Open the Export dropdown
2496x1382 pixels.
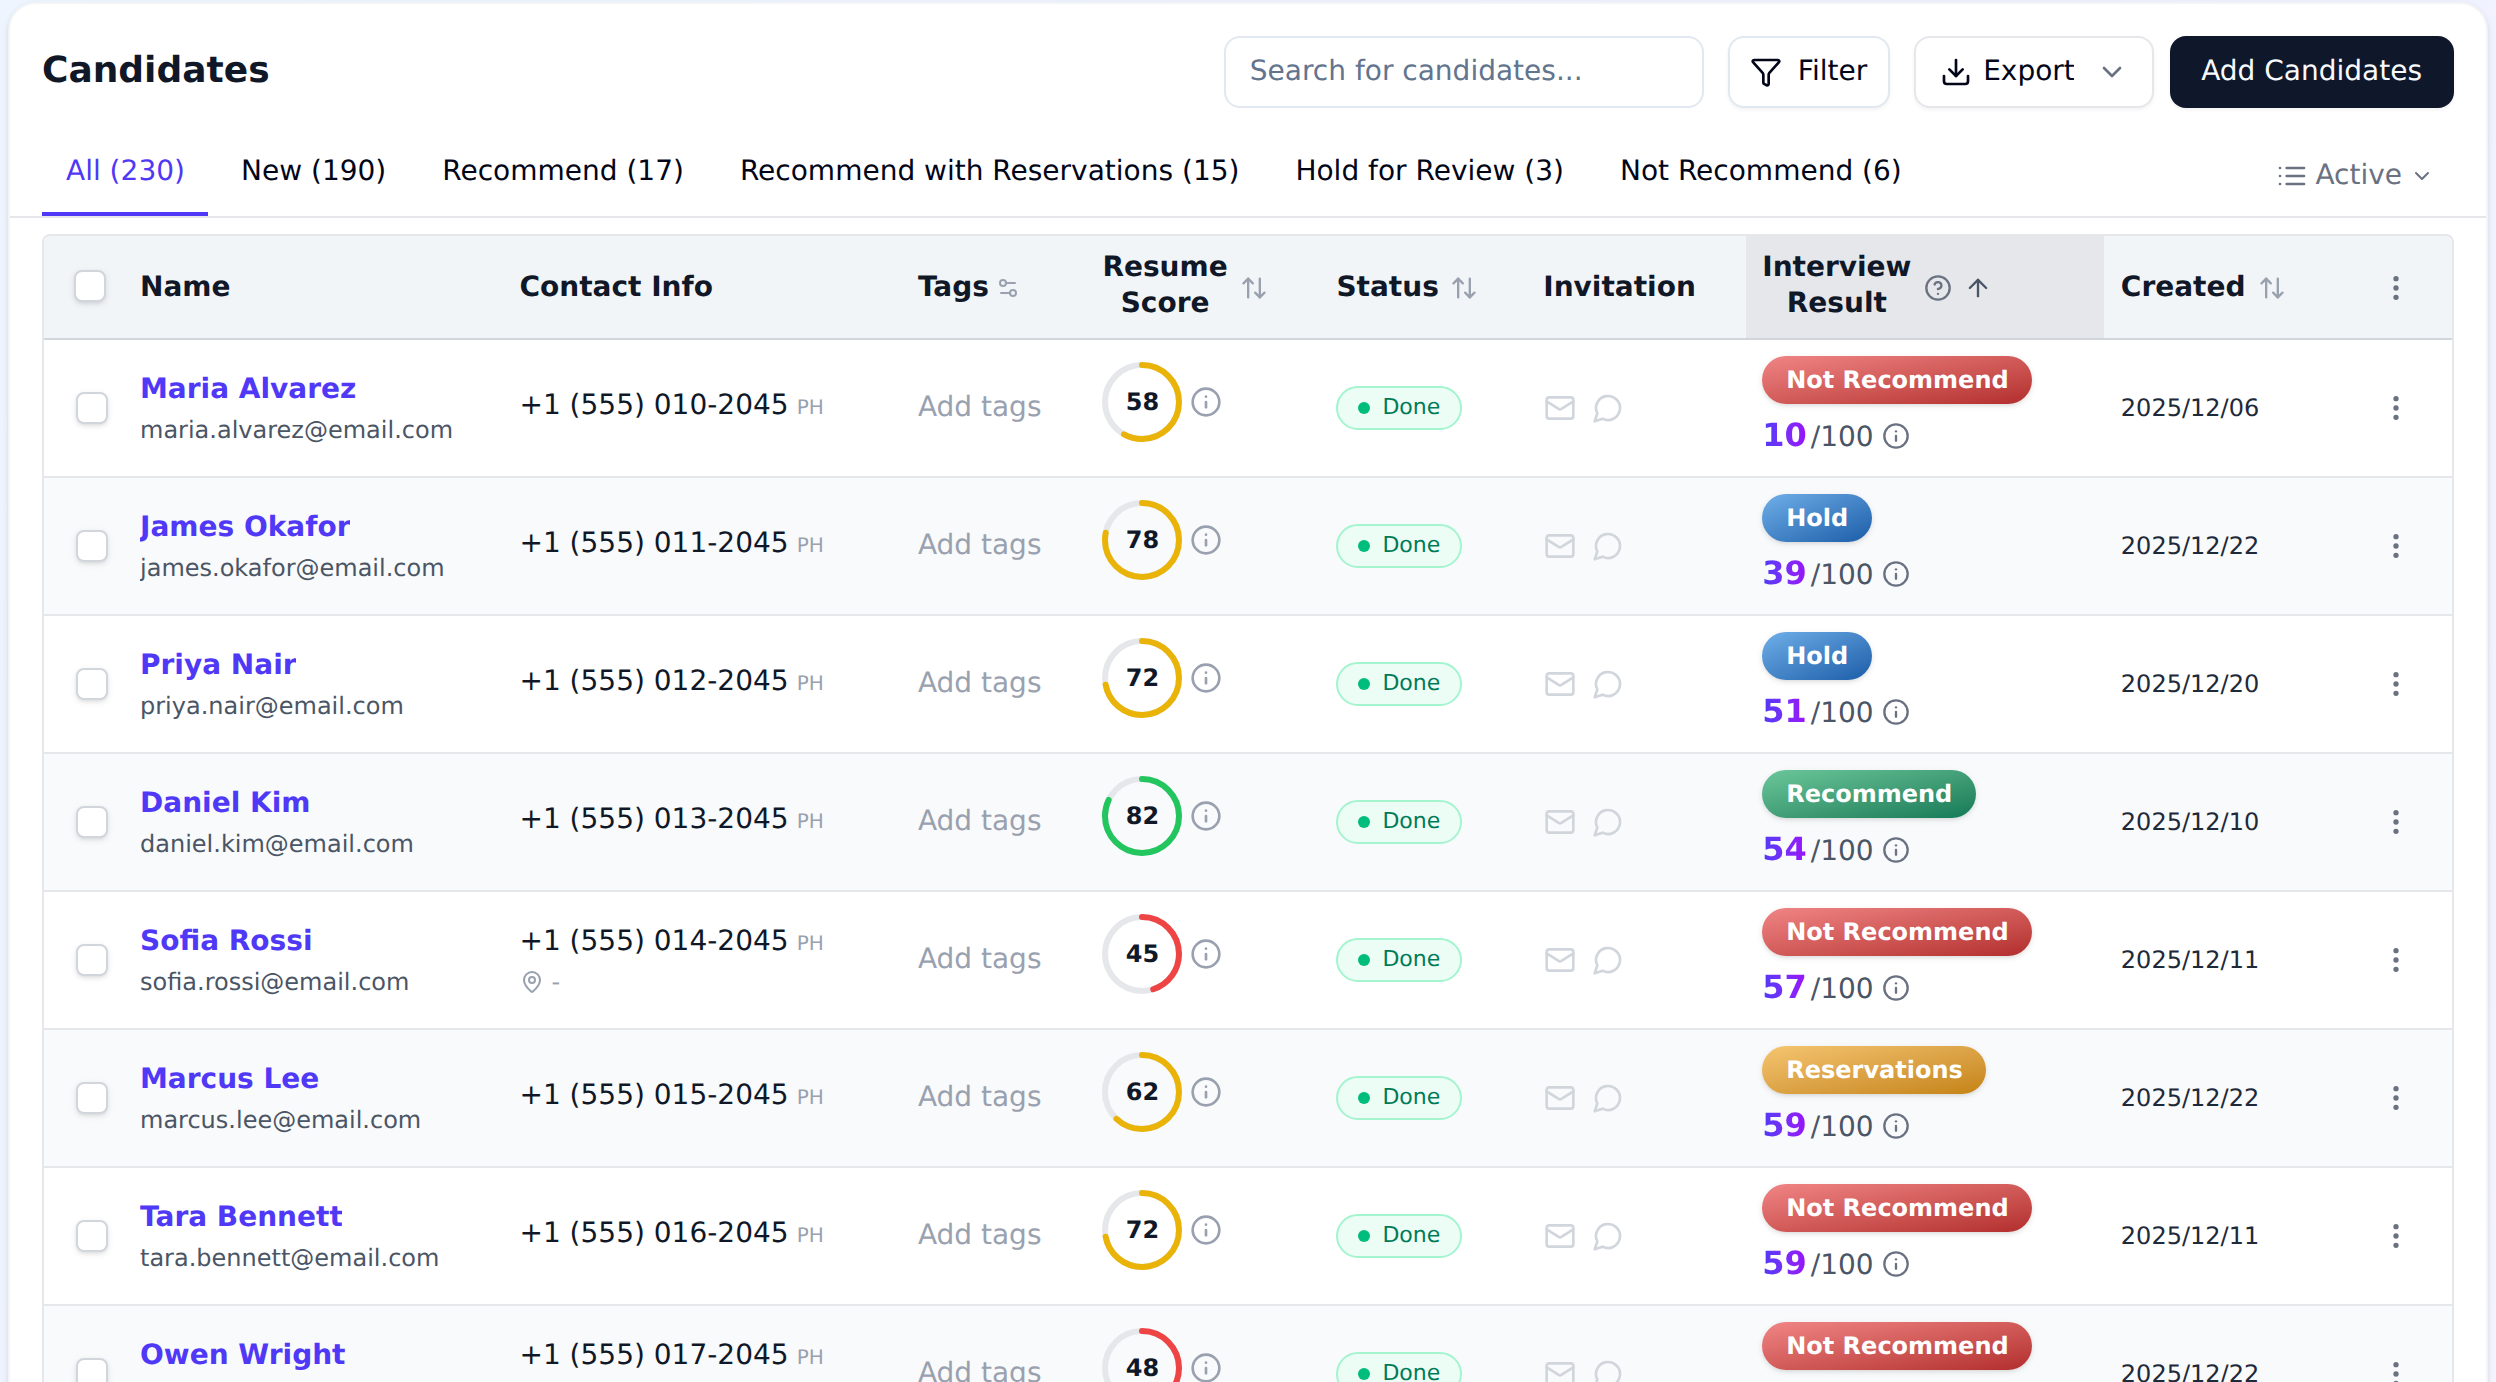click(2033, 71)
